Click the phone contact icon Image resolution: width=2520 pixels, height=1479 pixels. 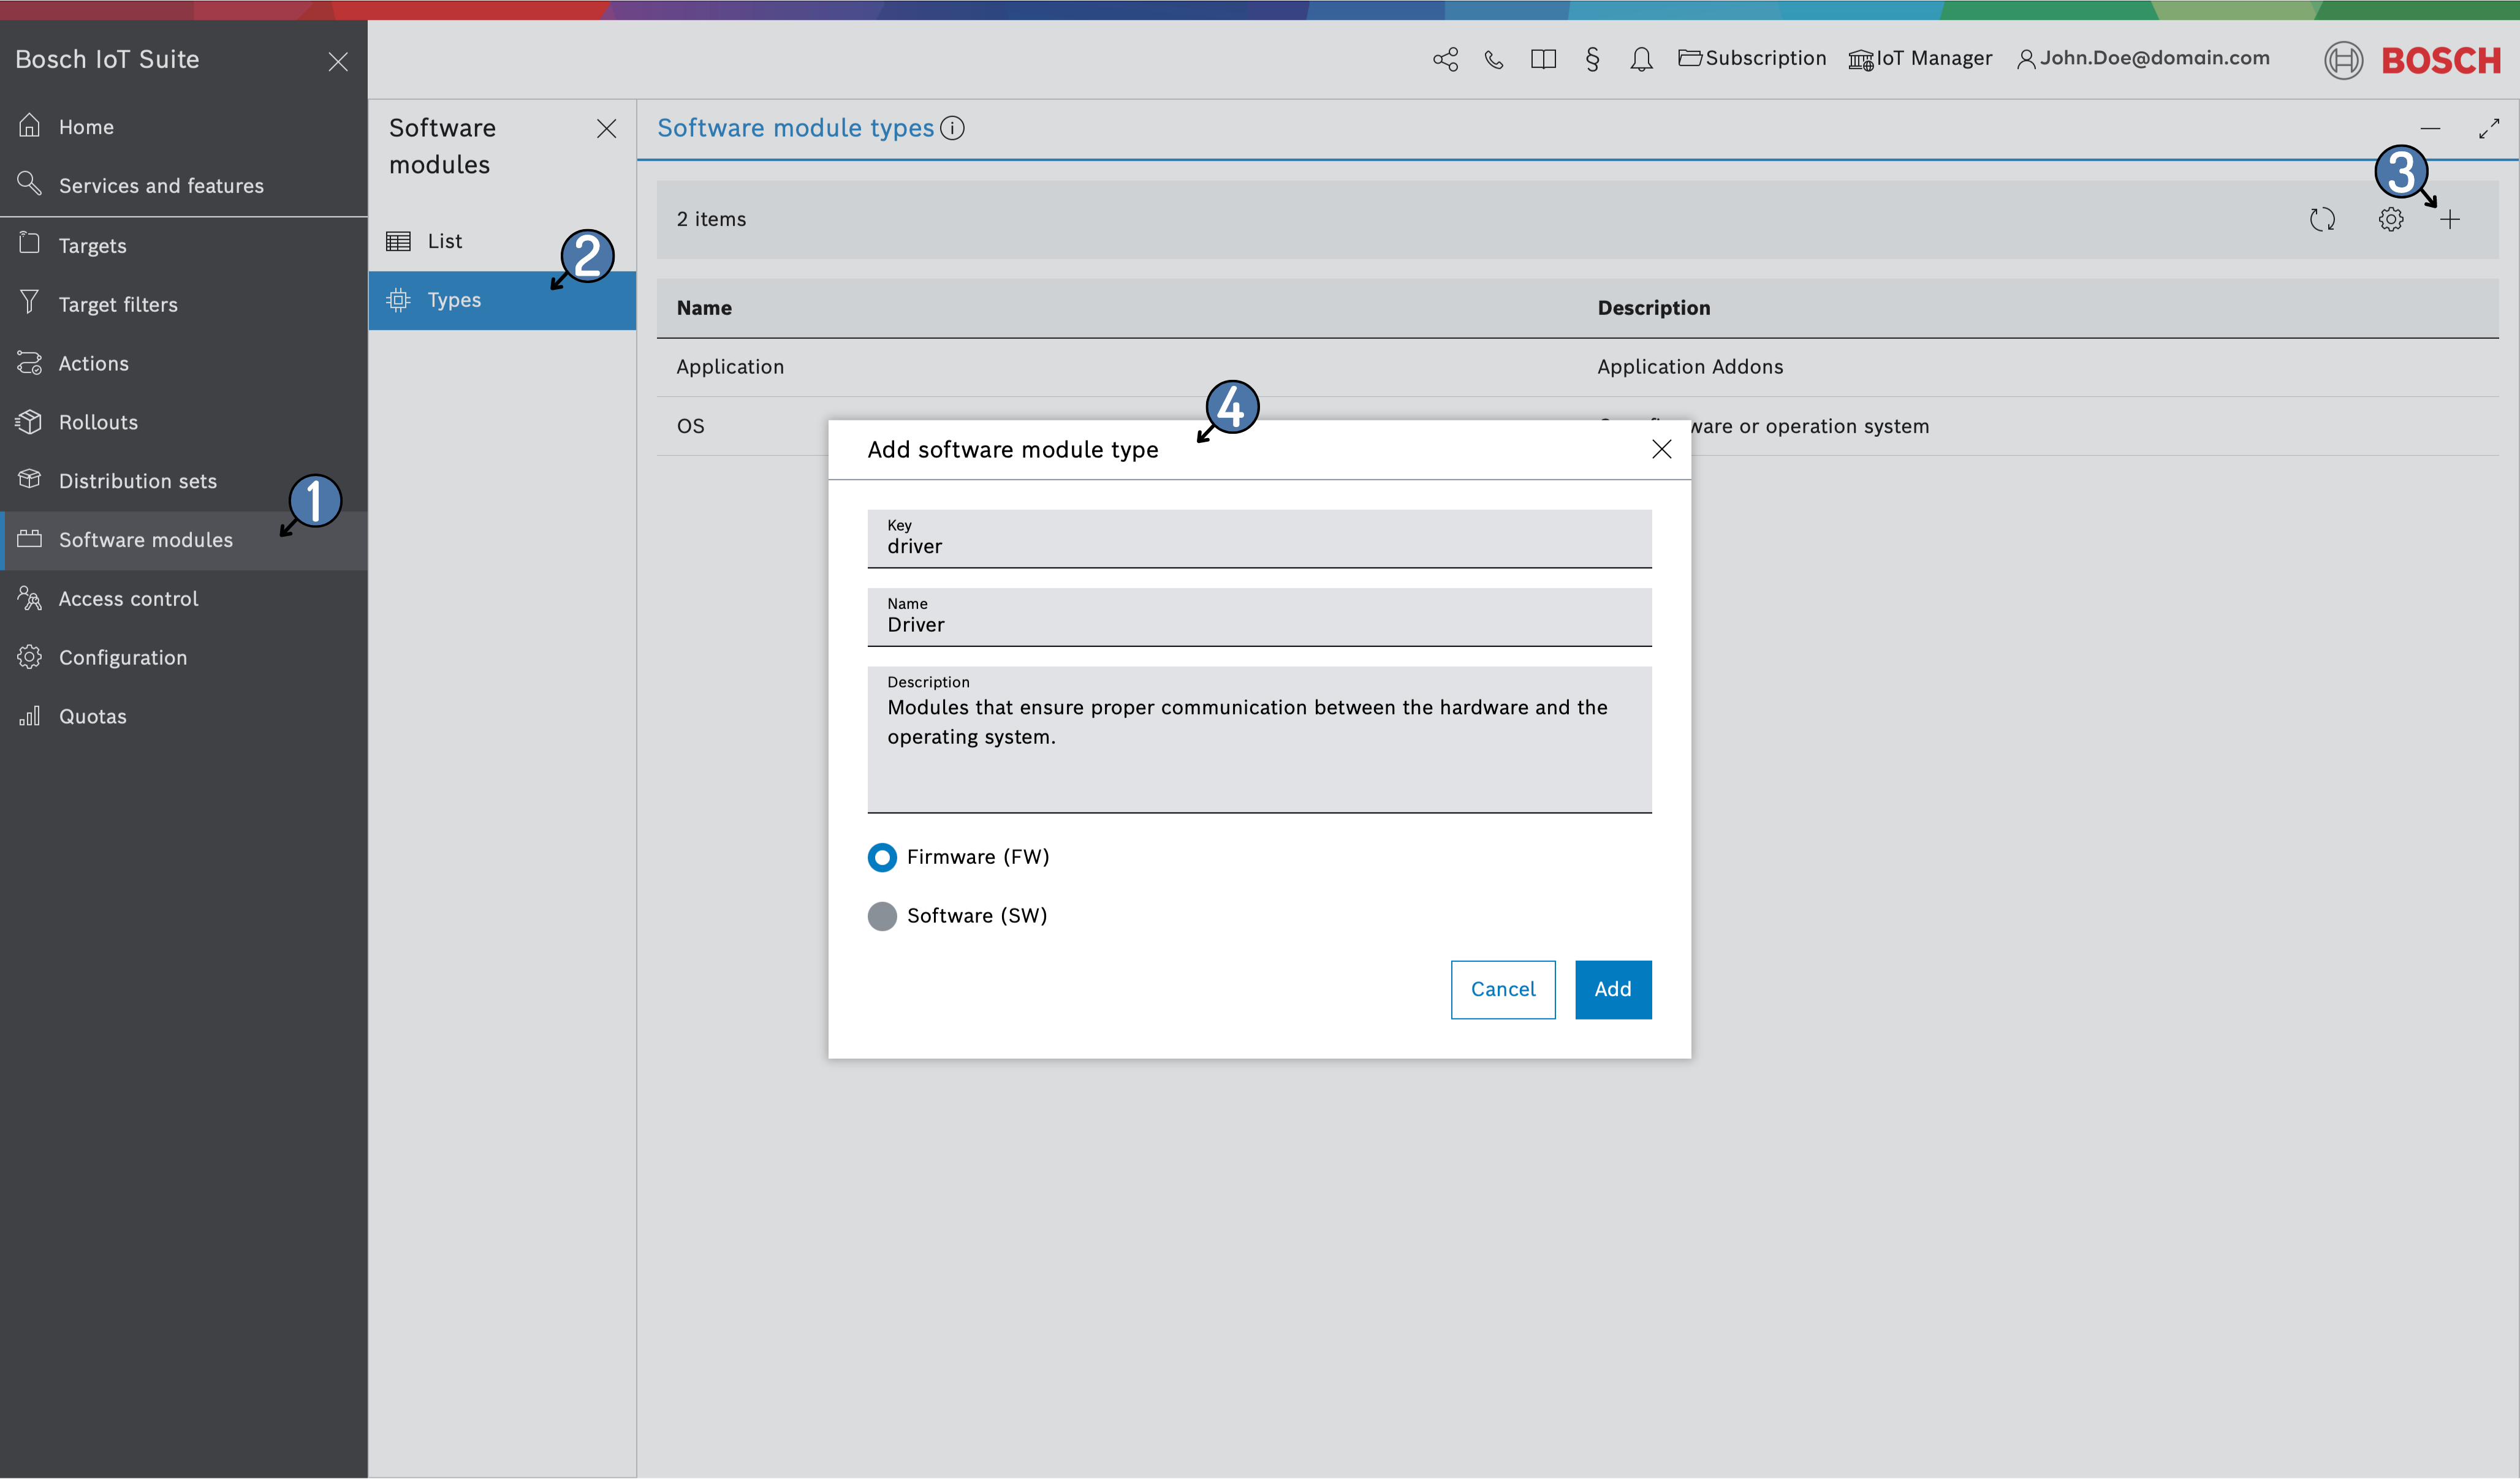point(1494,59)
